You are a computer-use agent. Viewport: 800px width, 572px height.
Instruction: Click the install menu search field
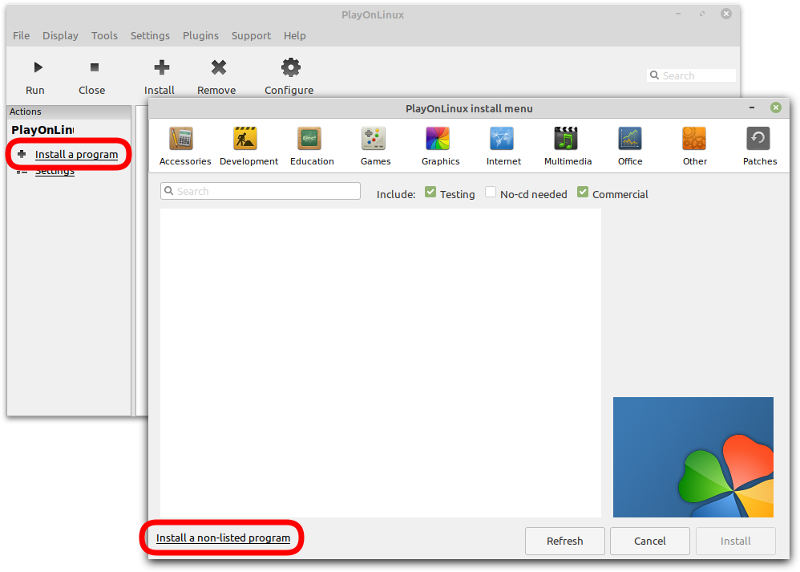coord(260,191)
